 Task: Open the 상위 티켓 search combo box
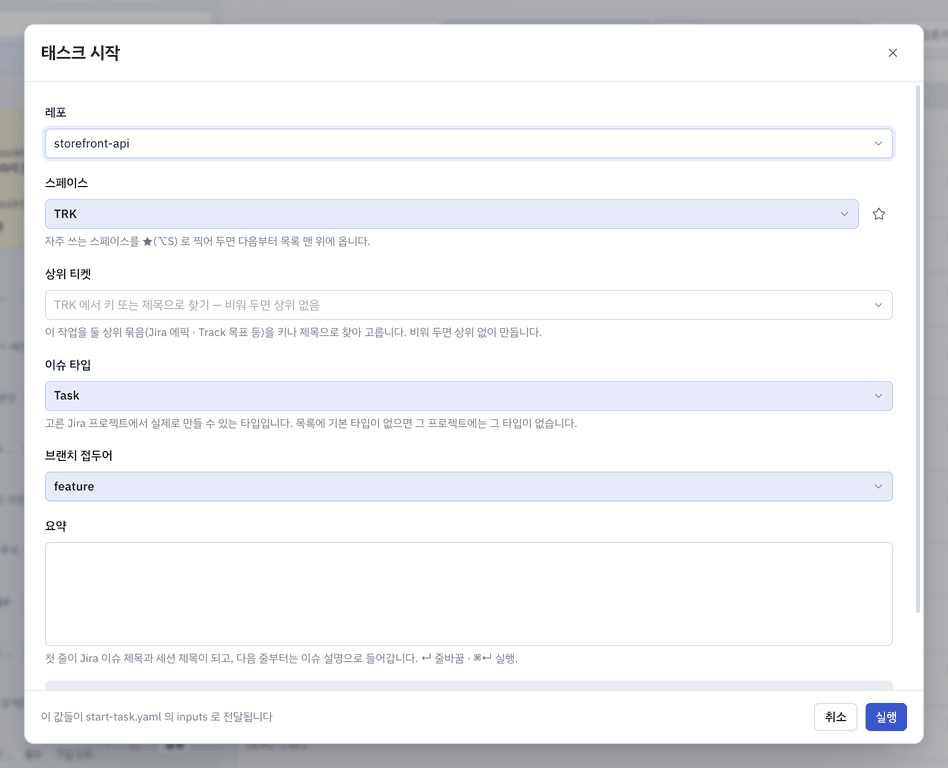(x=469, y=305)
